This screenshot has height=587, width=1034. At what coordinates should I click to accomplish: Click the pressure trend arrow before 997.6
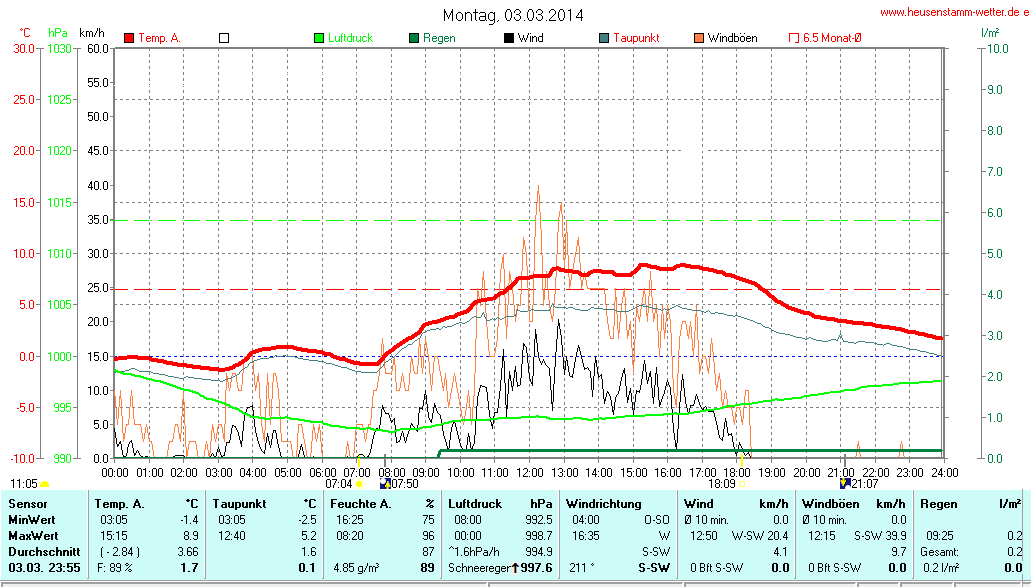pyautogui.click(x=515, y=568)
